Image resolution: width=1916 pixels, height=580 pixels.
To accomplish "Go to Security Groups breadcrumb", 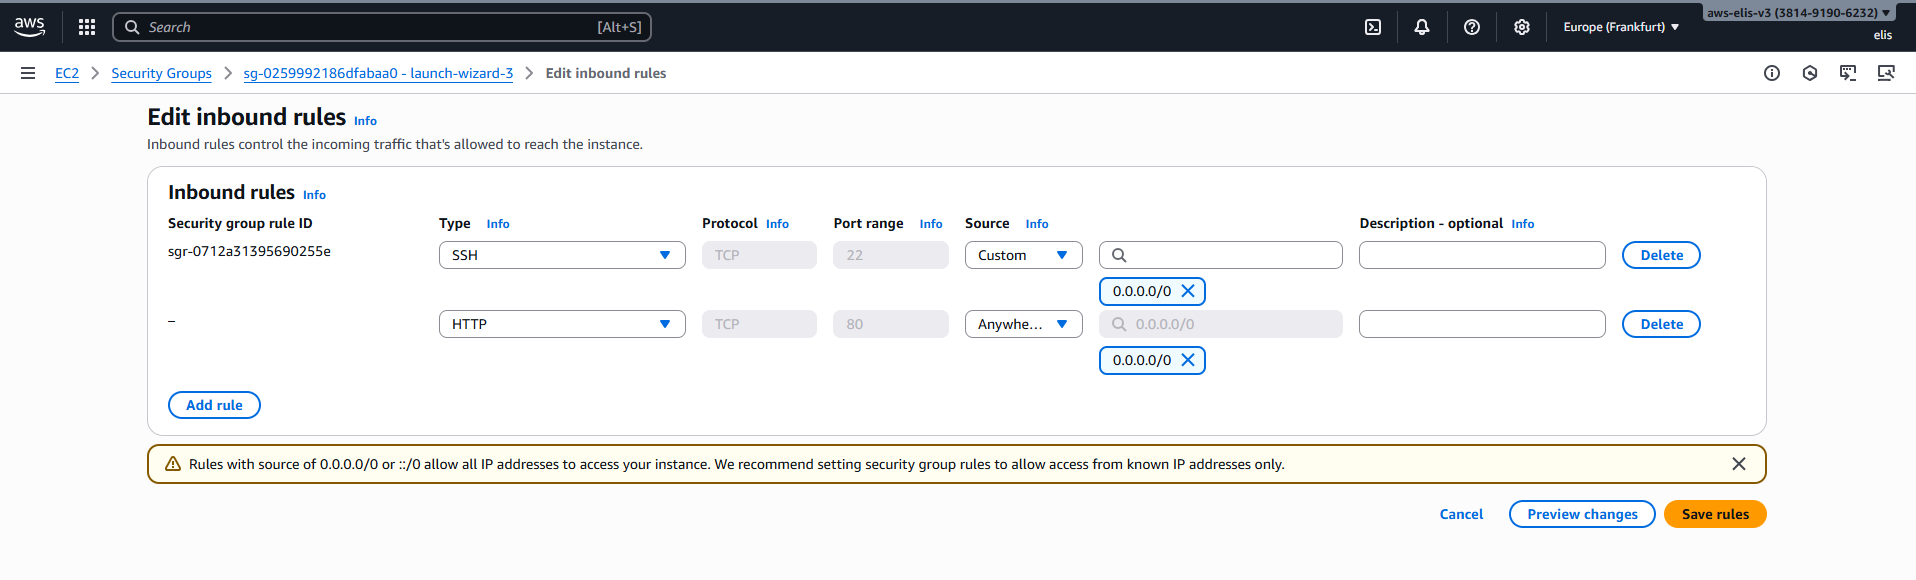I will (161, 73).
